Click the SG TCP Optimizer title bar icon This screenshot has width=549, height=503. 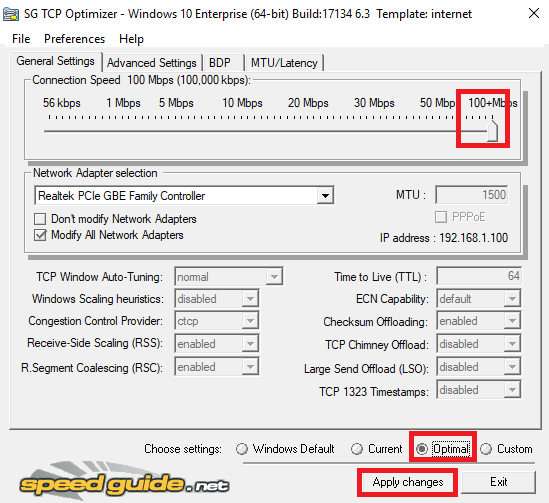coord(11,14)
